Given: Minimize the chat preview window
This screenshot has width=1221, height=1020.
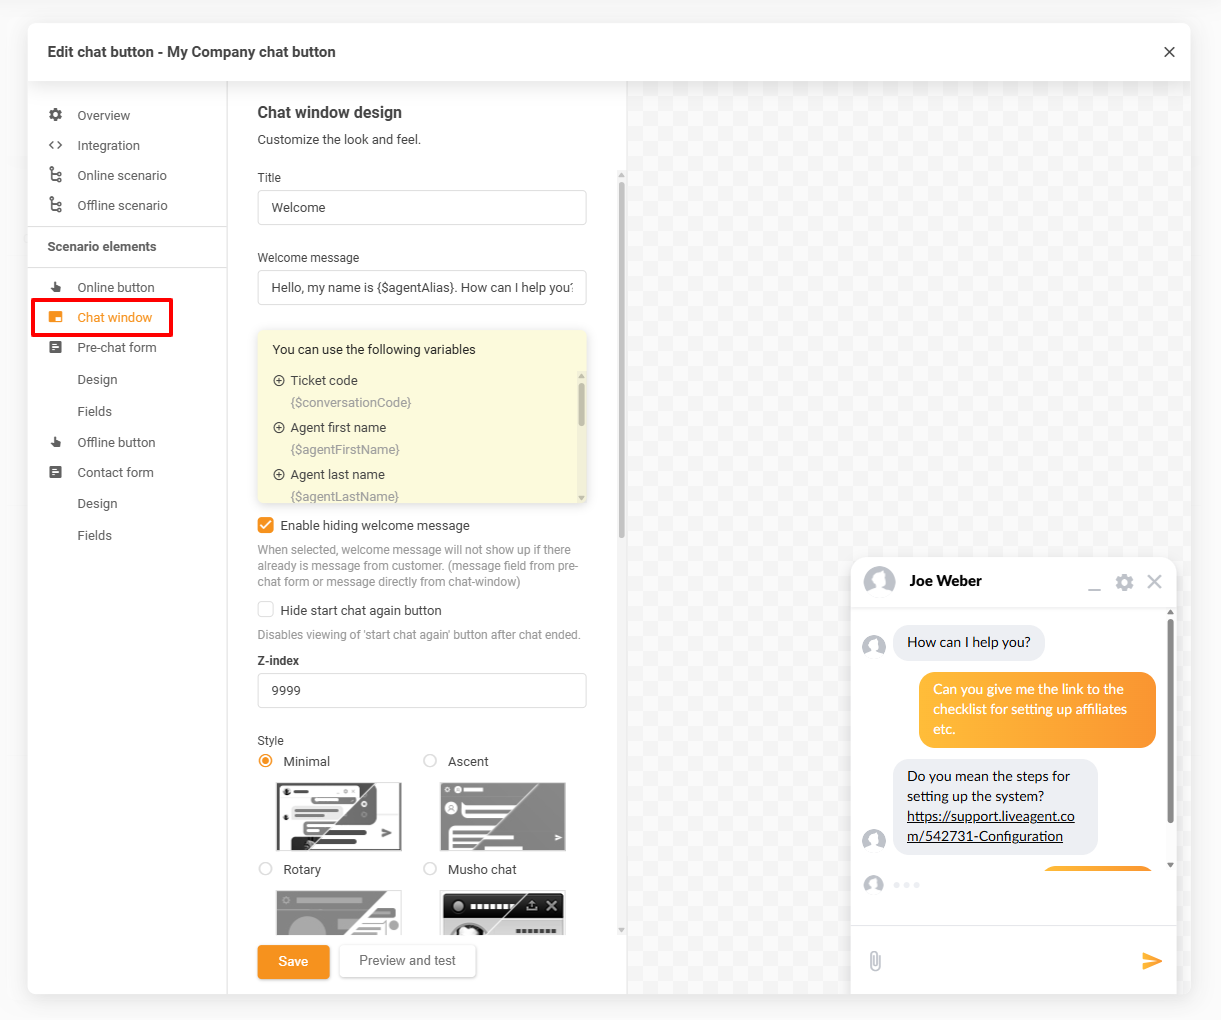Looking at the screenshot, I should [x=1094, y=584].
